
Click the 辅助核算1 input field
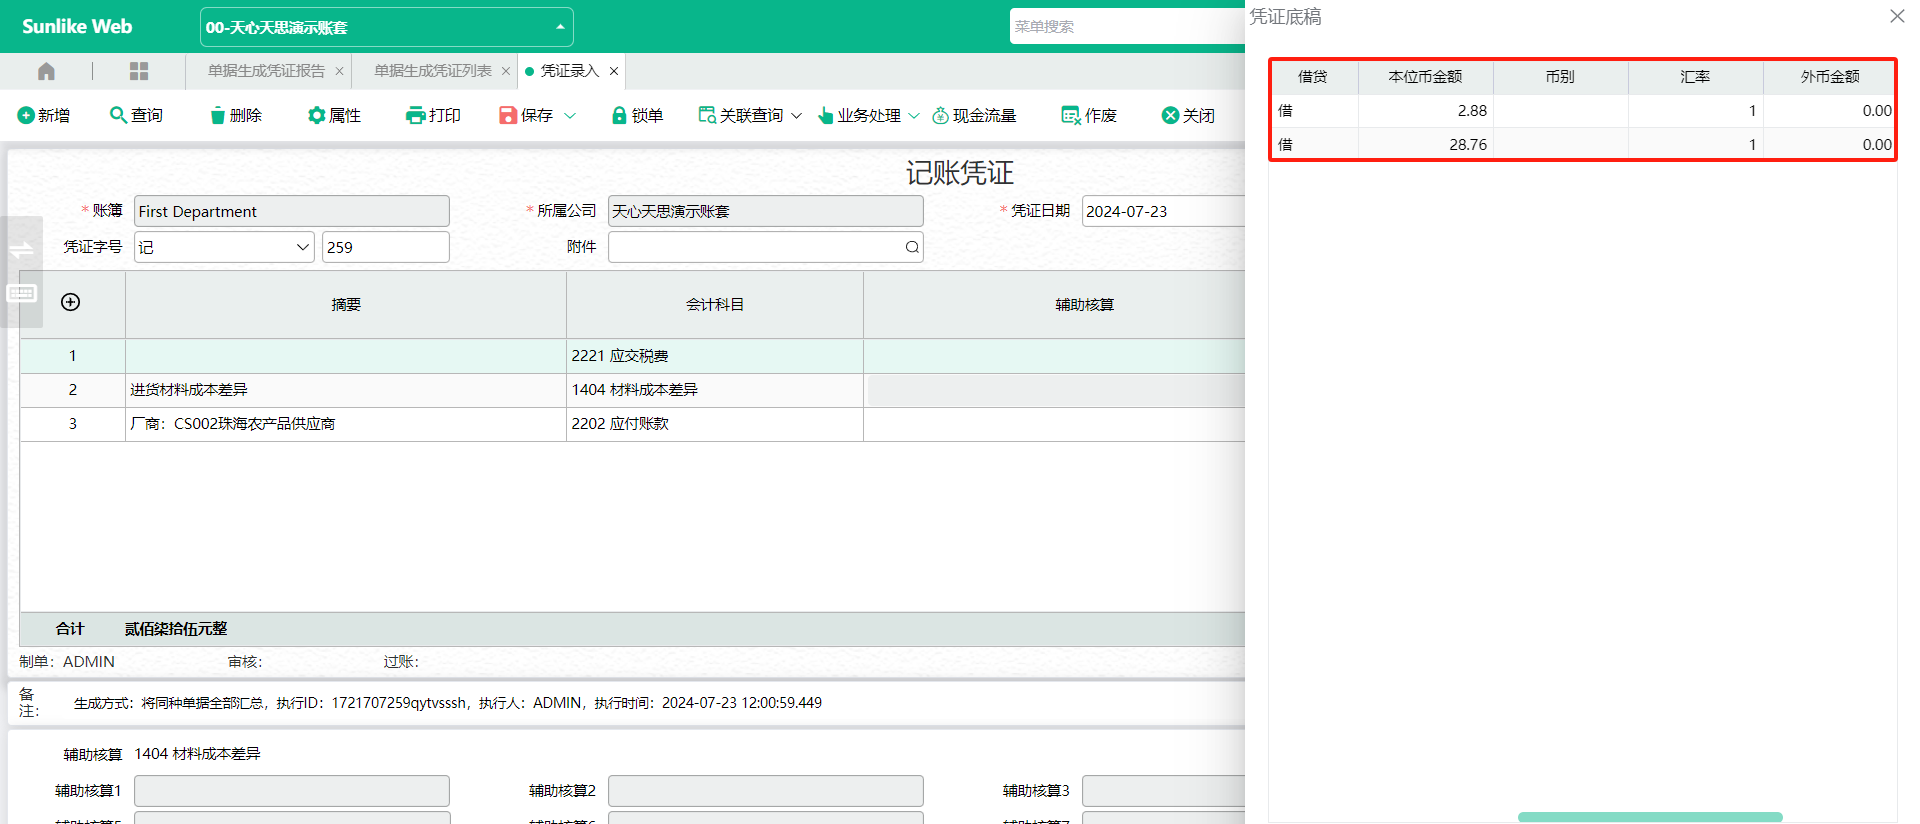click(292, 791)
